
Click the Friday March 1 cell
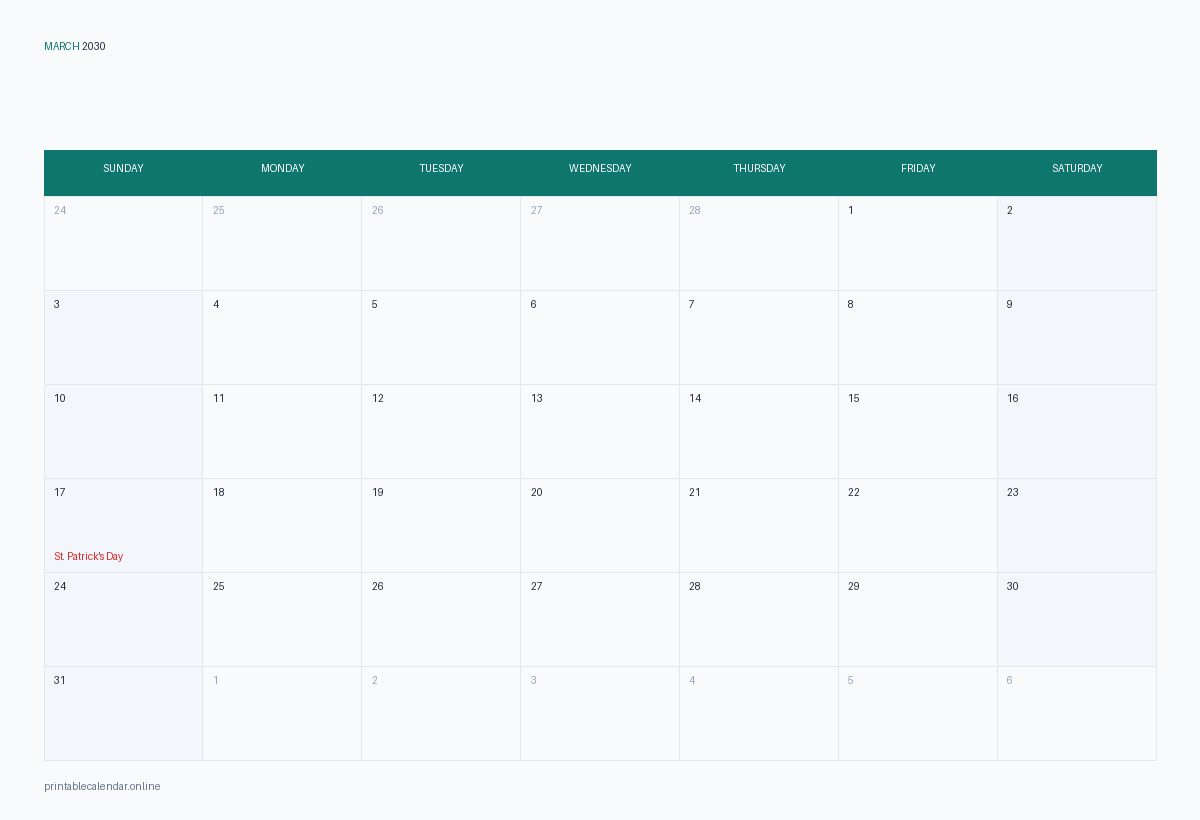pos(918,243)
